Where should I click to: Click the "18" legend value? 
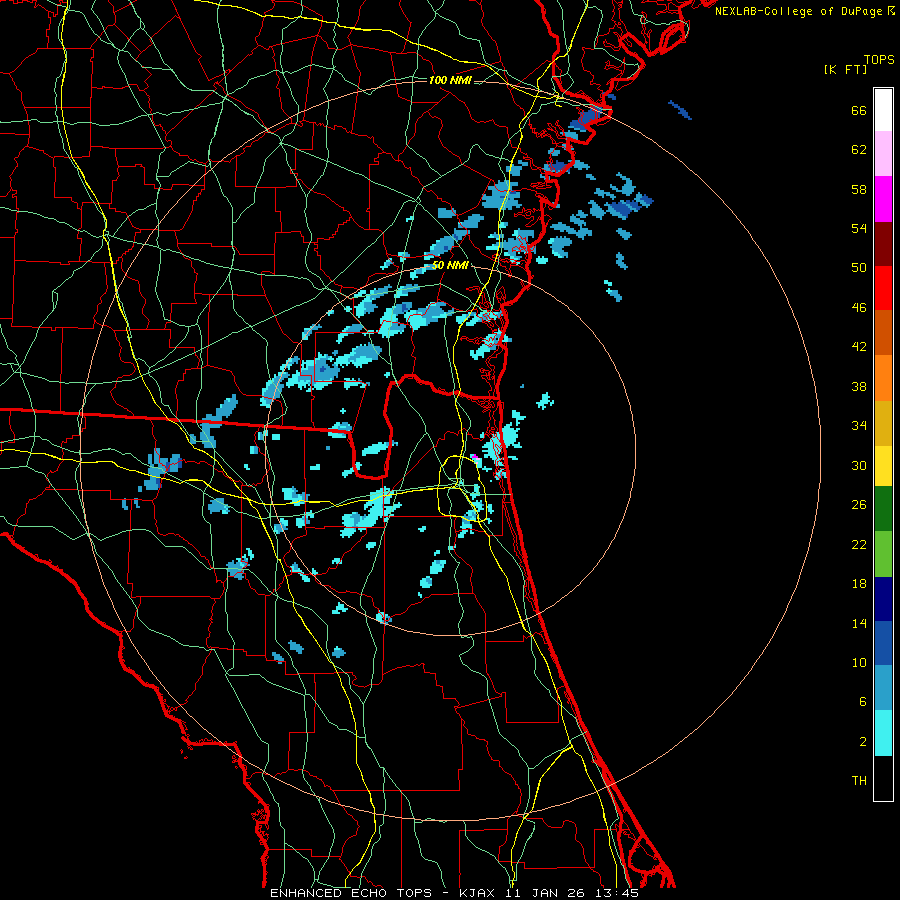coord(859,584)
